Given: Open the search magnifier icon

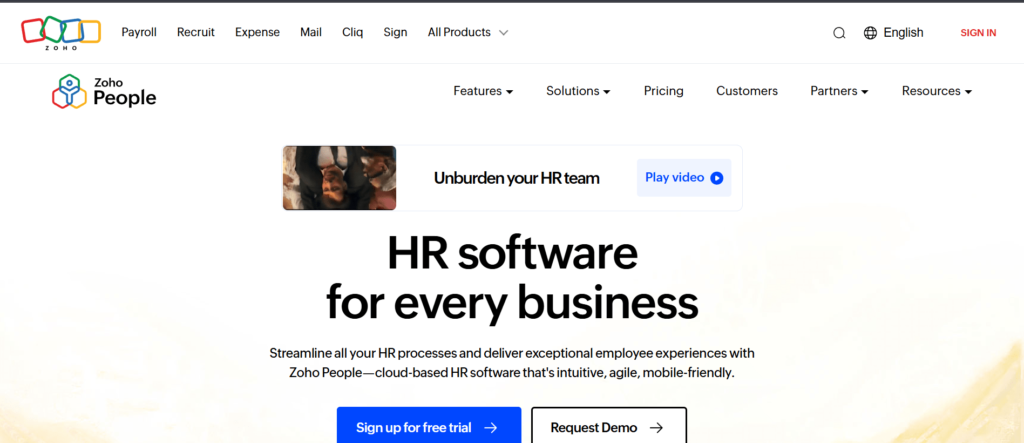Looking at the screenshot, I should pos(839,33).
